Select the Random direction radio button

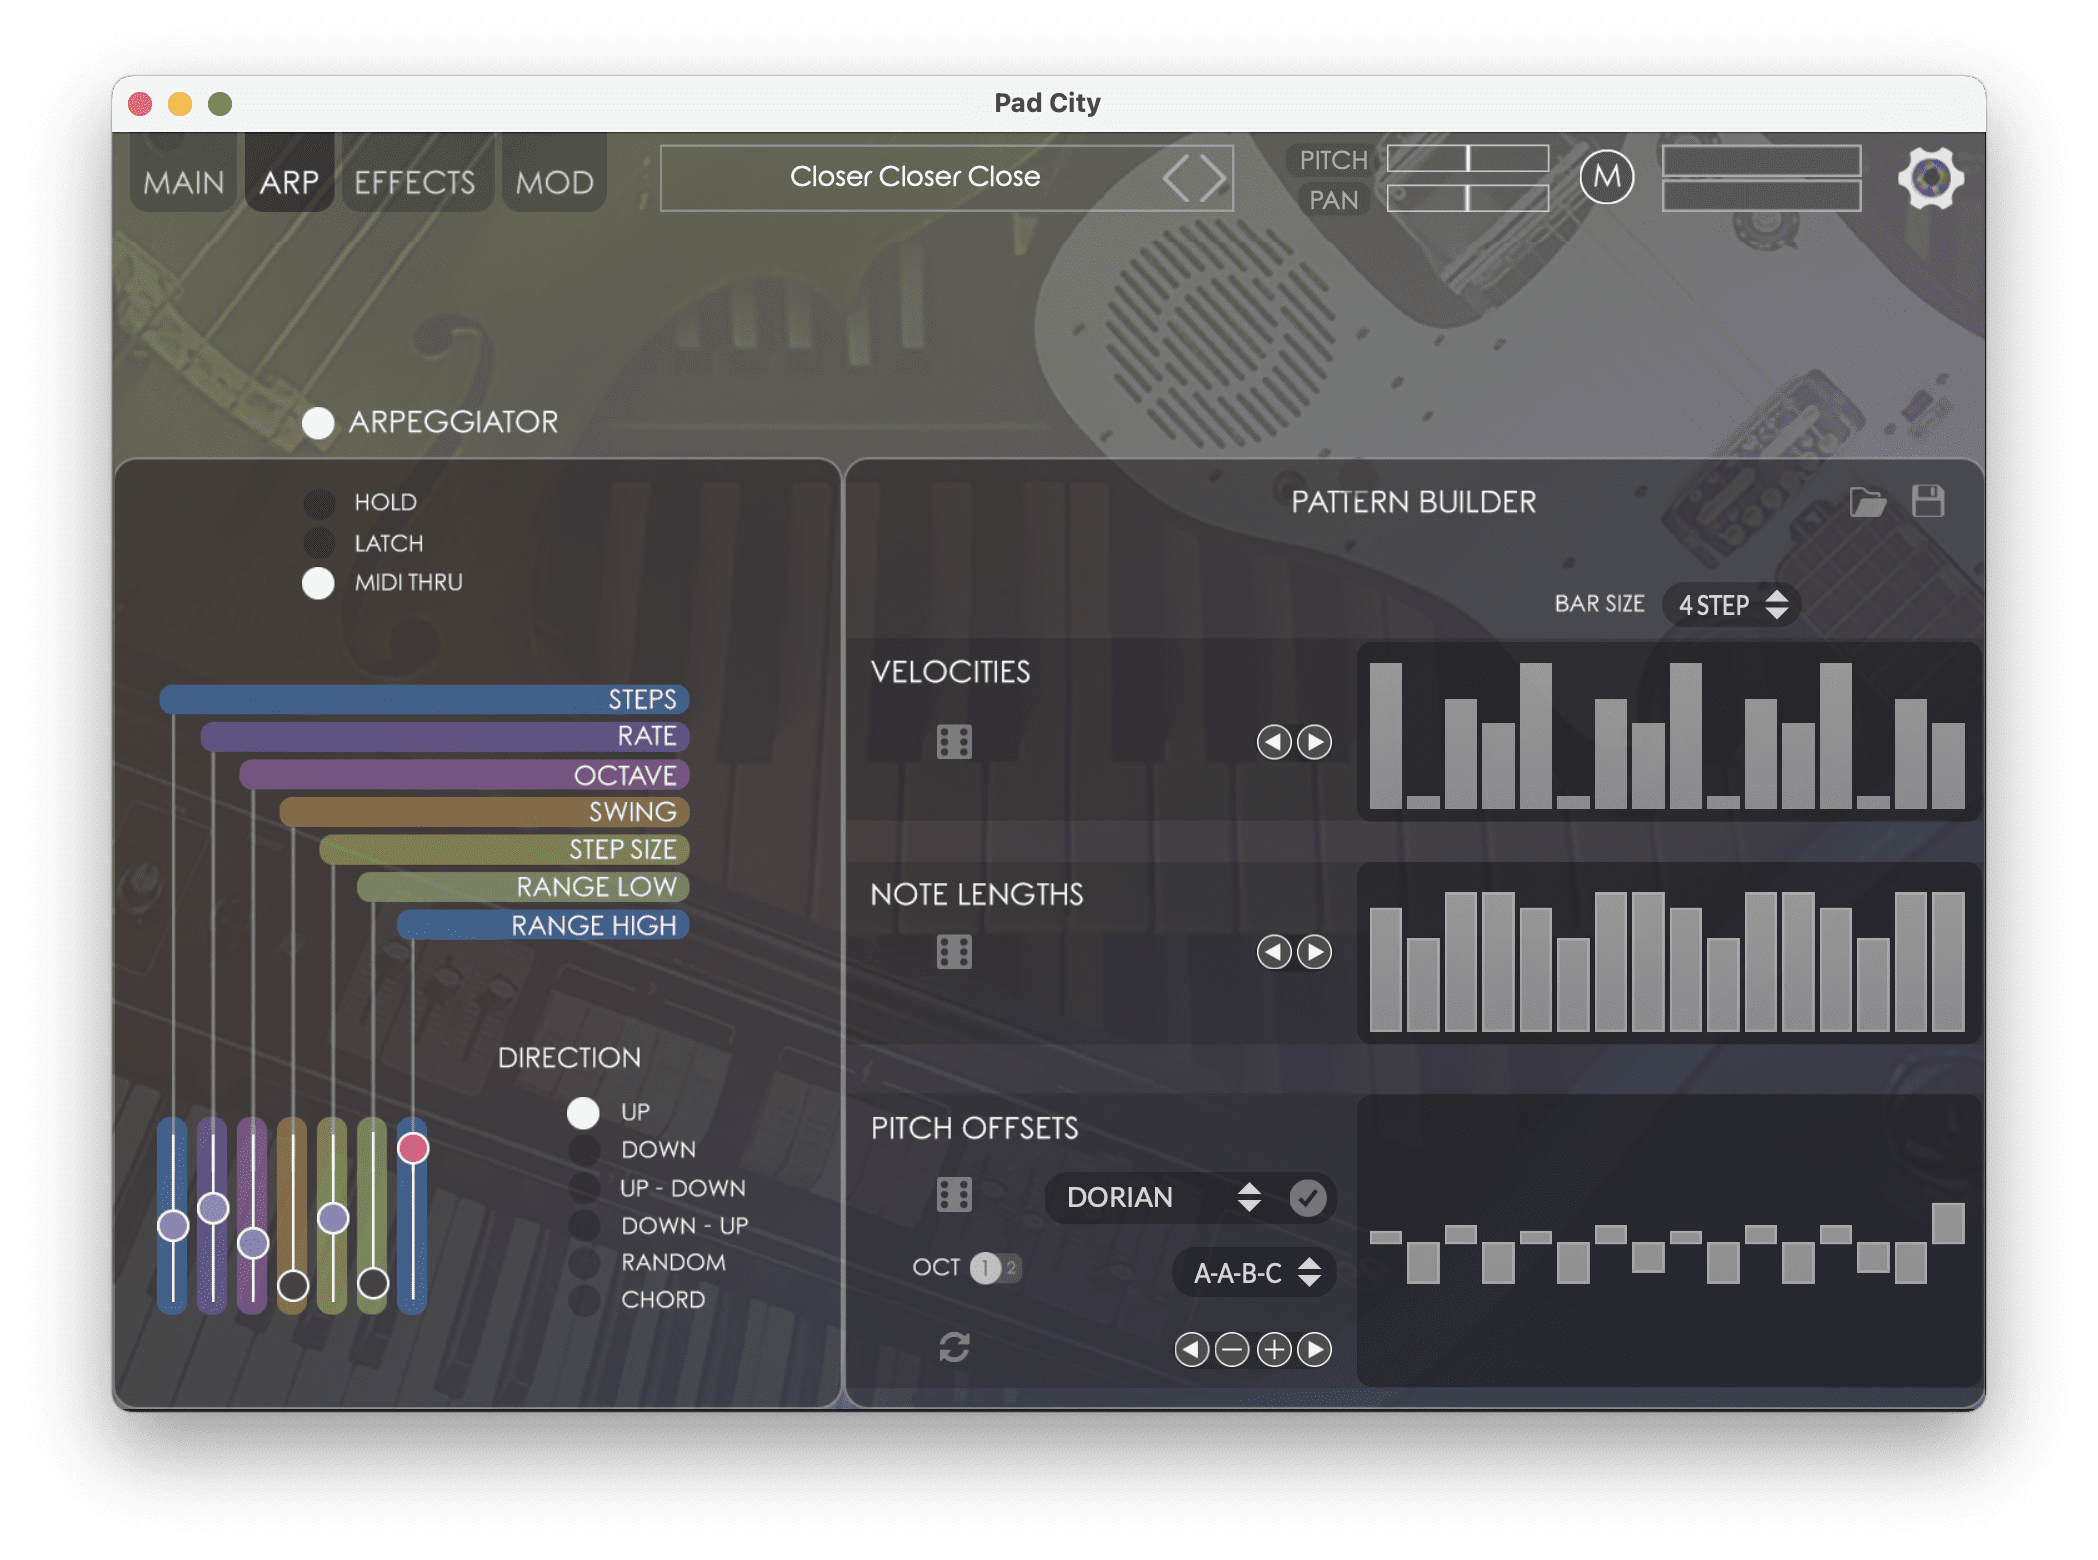[584, 1262]
